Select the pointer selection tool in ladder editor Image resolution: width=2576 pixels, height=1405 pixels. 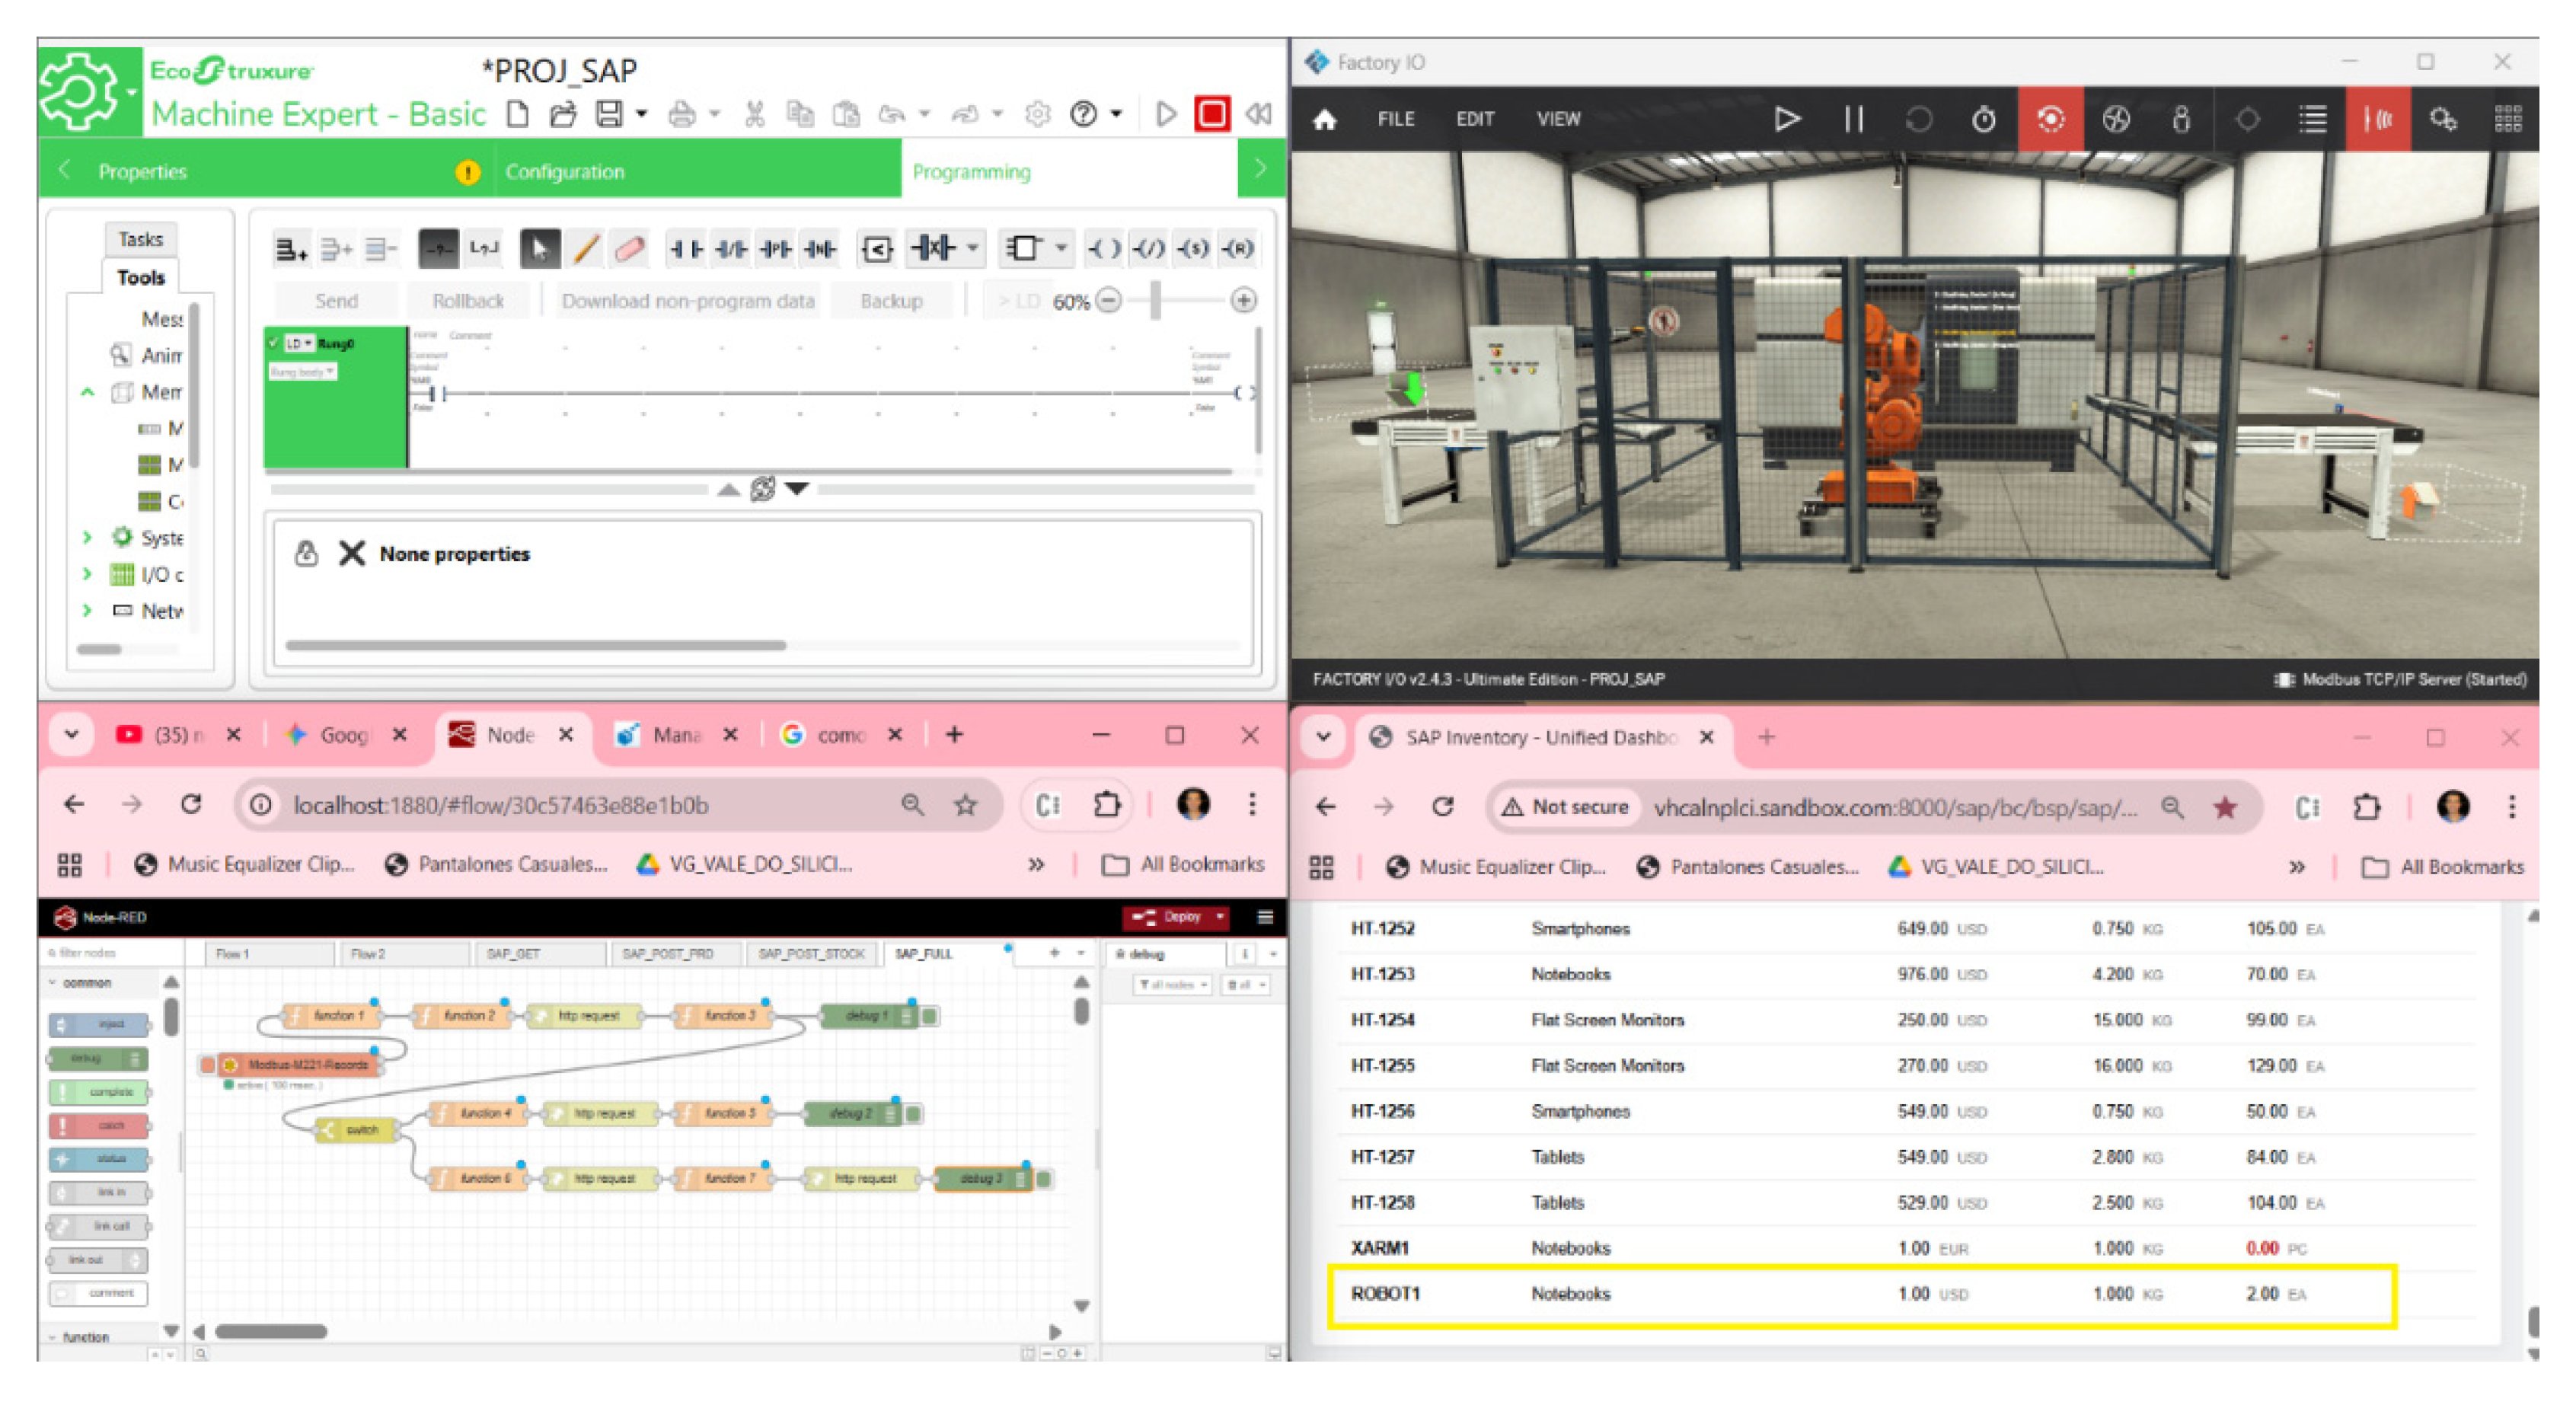point(540,248)
